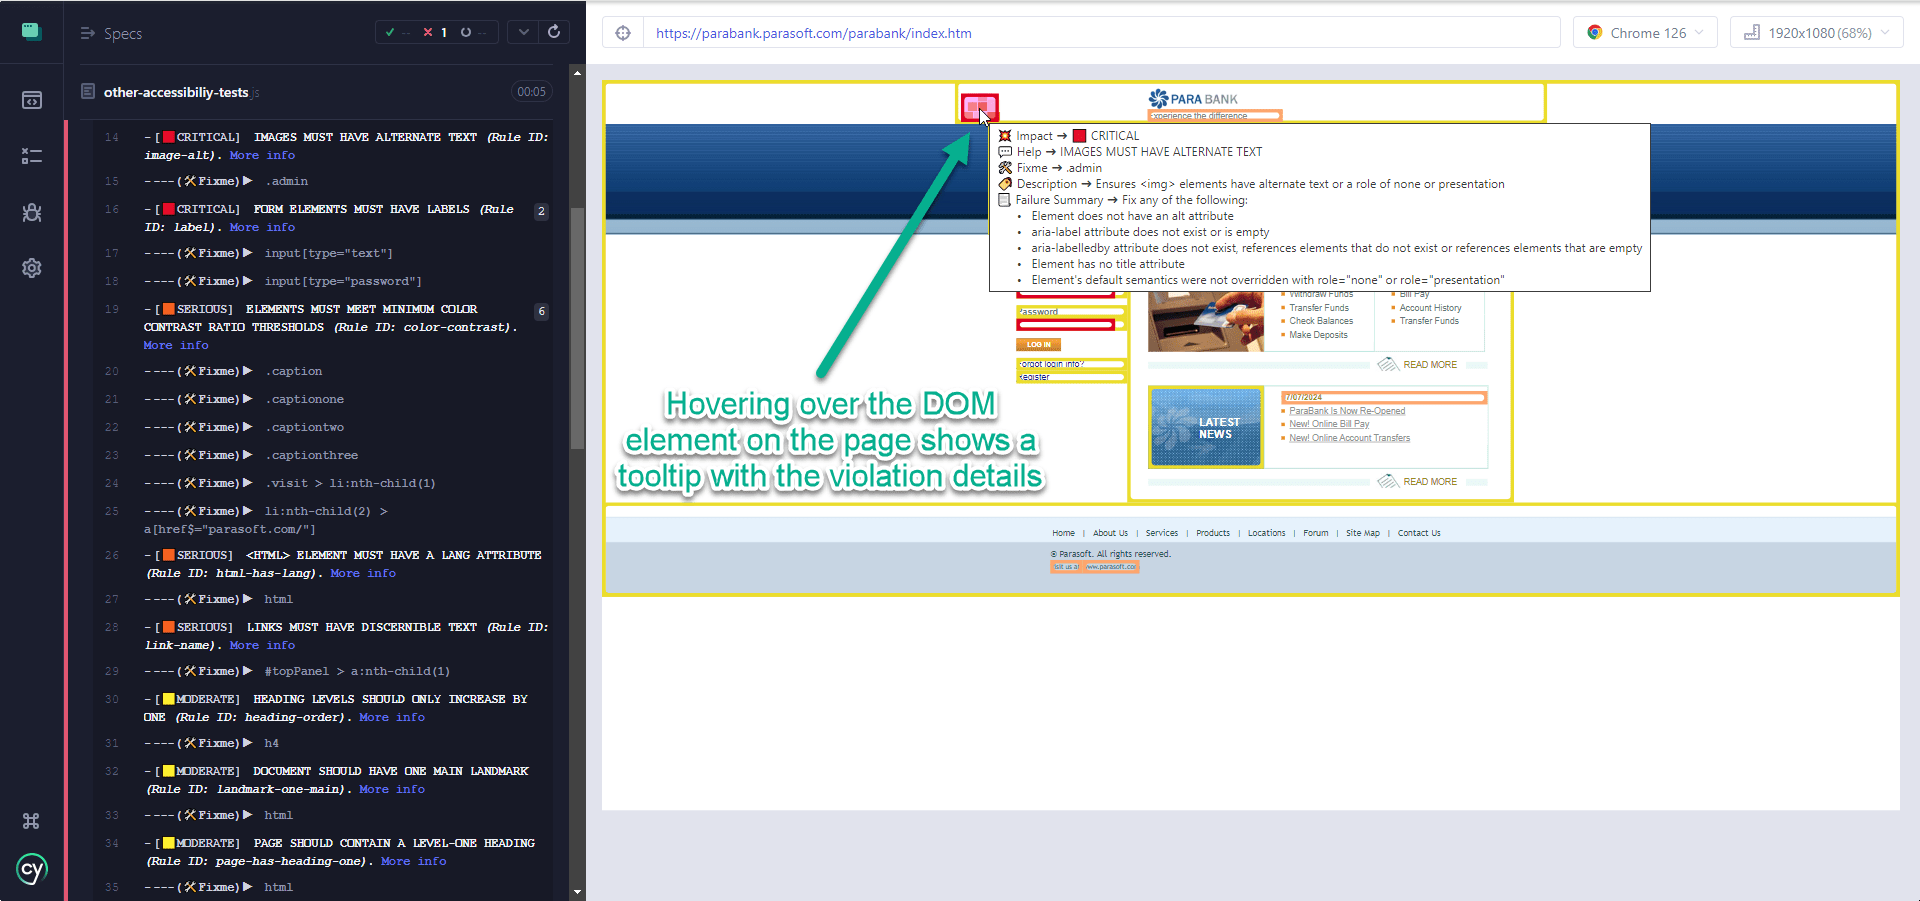Select the Fixme h4 log row

(x=325, y=743)
